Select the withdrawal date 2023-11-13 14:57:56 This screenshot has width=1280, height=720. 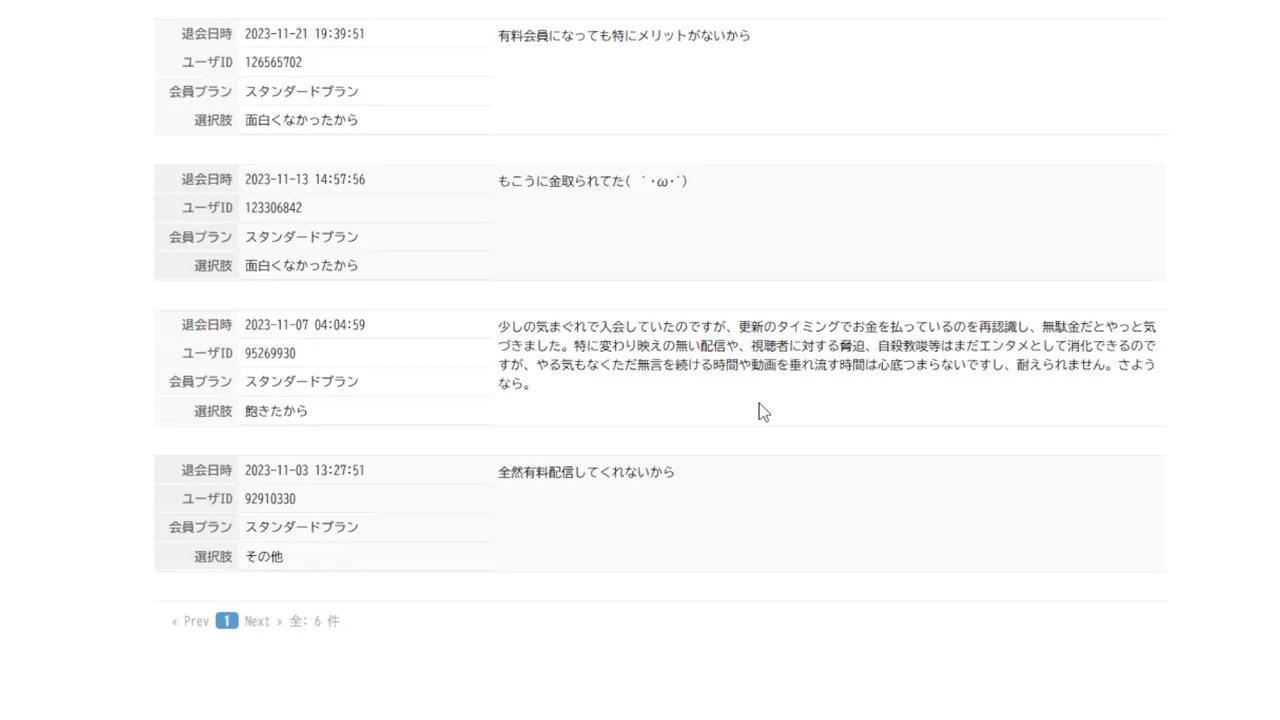[x=305, y=180]
